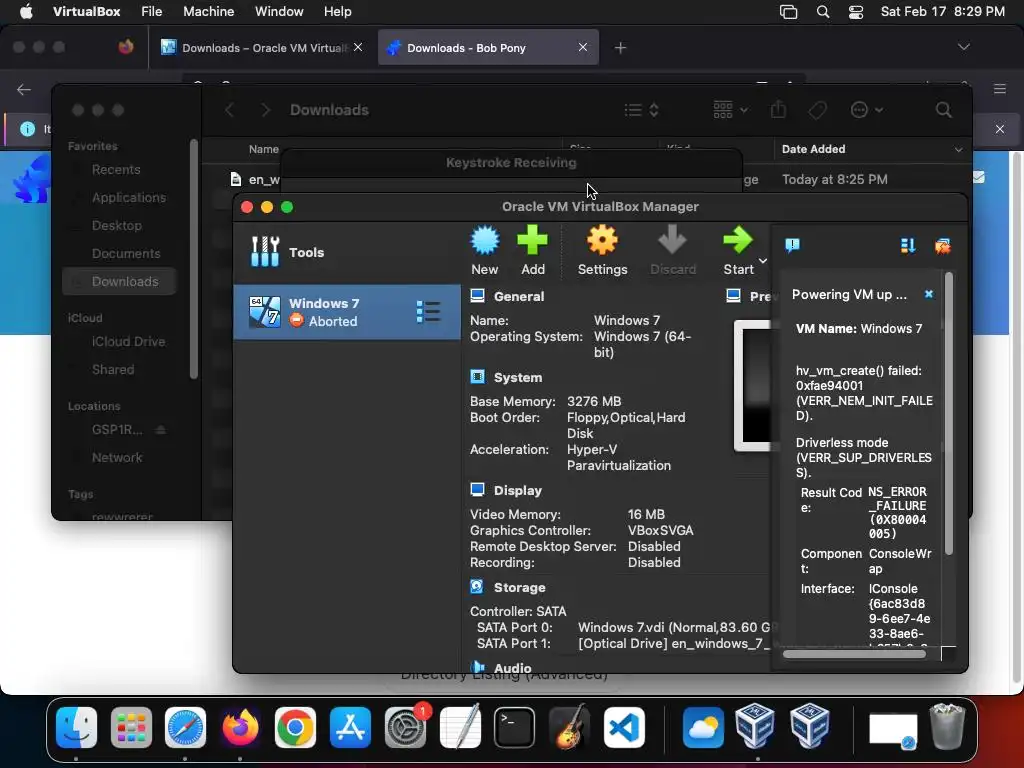
Task: Click the notification panel vertical scrollbar
Action: point(949,415)
